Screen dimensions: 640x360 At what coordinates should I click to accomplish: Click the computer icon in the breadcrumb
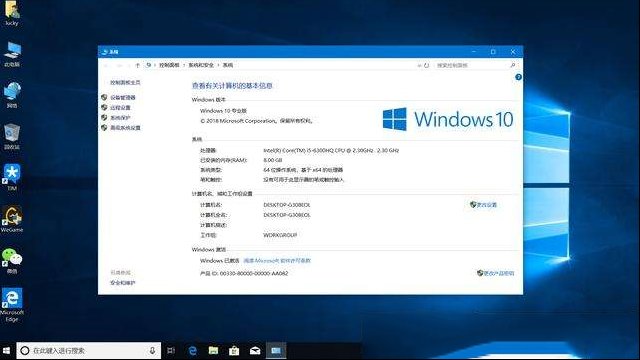point(149,65)
